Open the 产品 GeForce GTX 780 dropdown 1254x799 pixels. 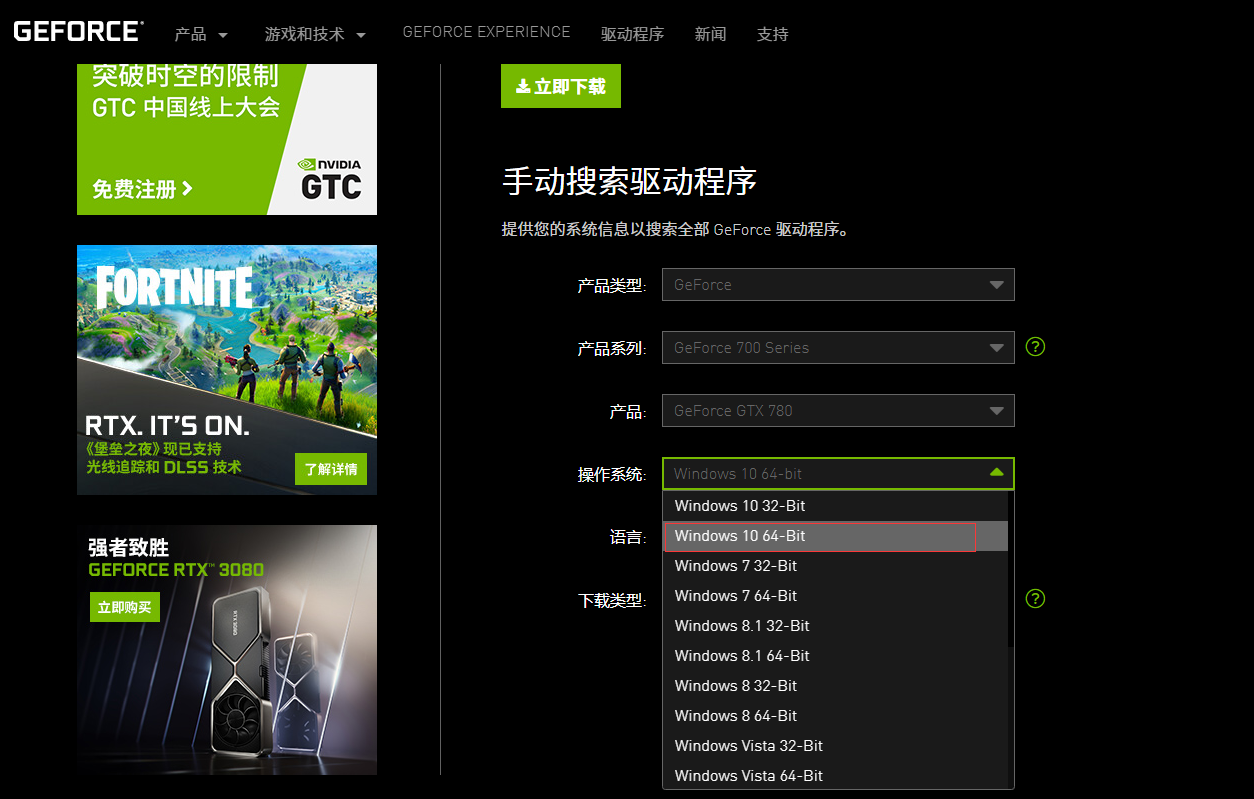pos(838,411)
